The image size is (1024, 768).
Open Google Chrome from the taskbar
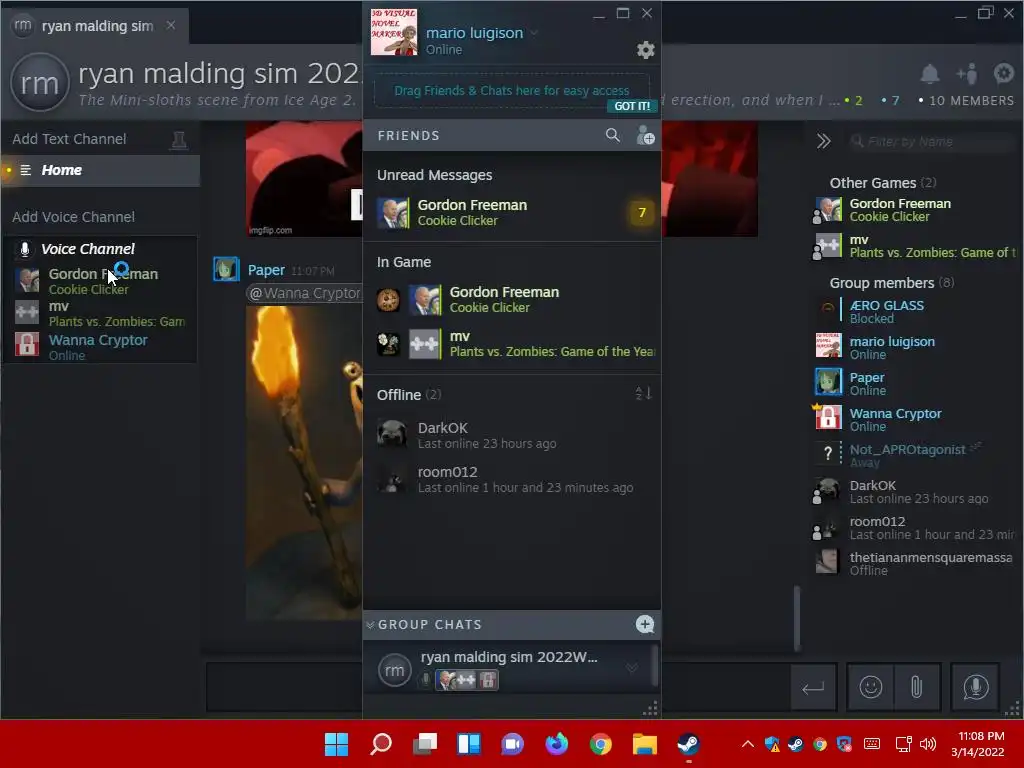point(600,744)
